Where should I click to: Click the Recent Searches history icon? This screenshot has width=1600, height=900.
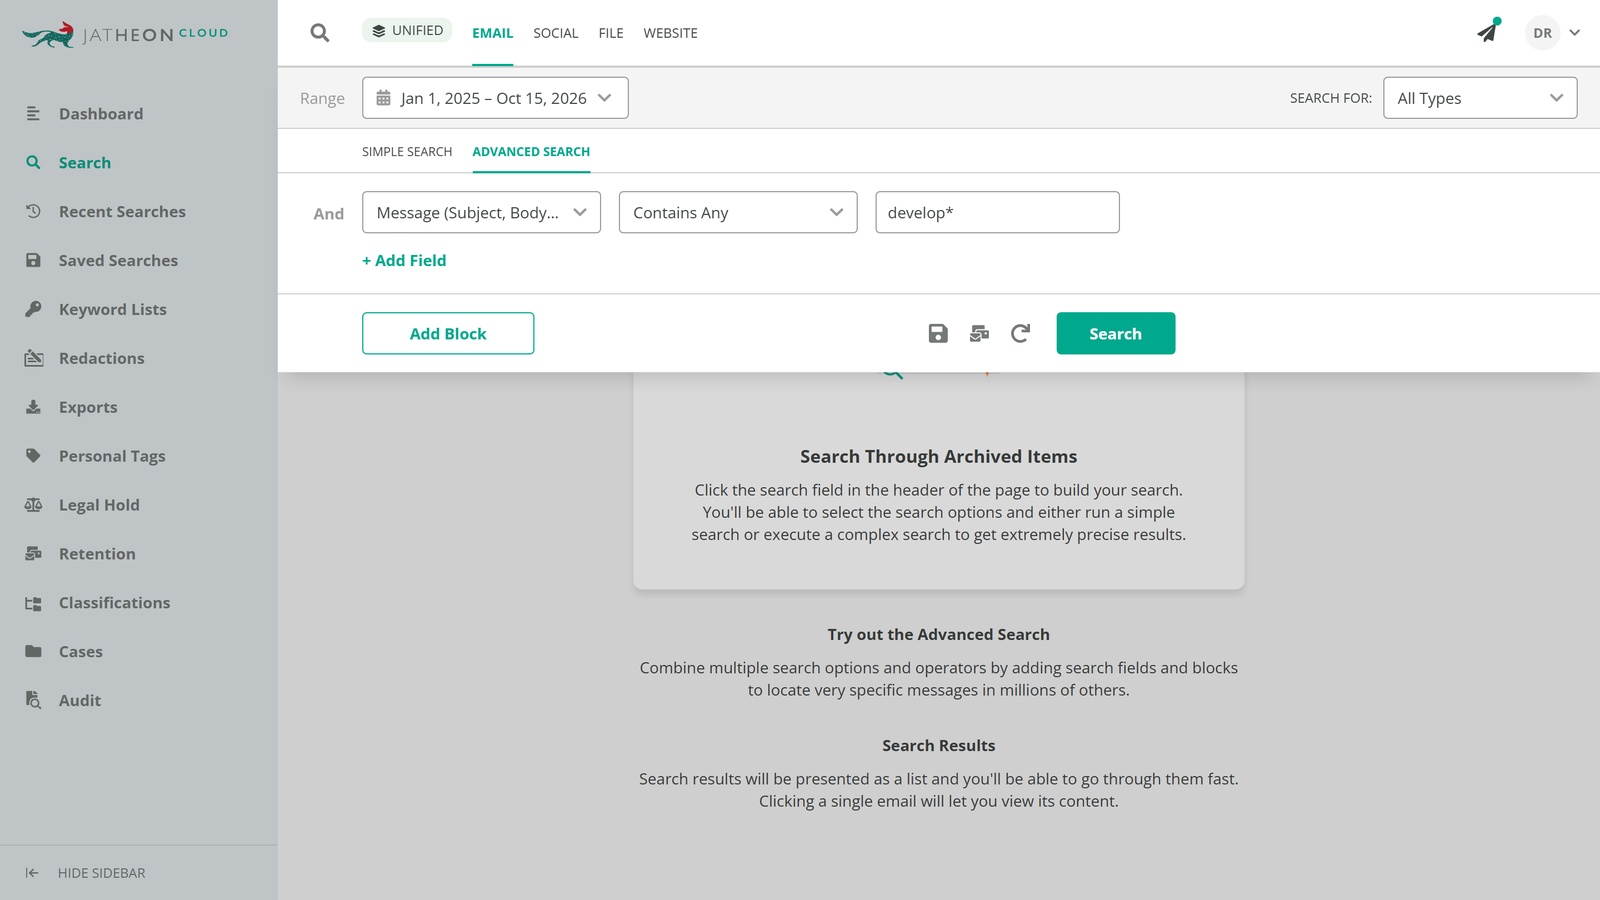point(33,212)
